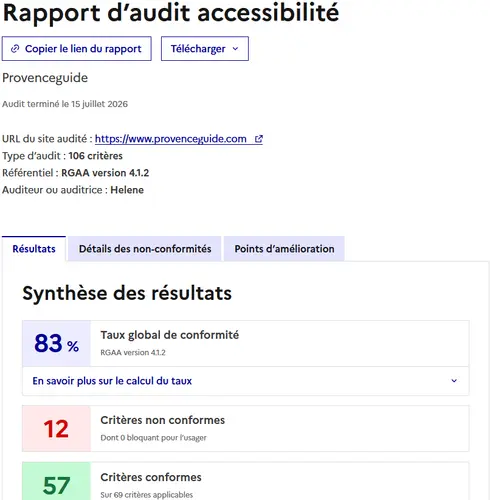Open the Télécharger dropdown
This screenshot has height=500, width=490.
[x=205, y=49]
